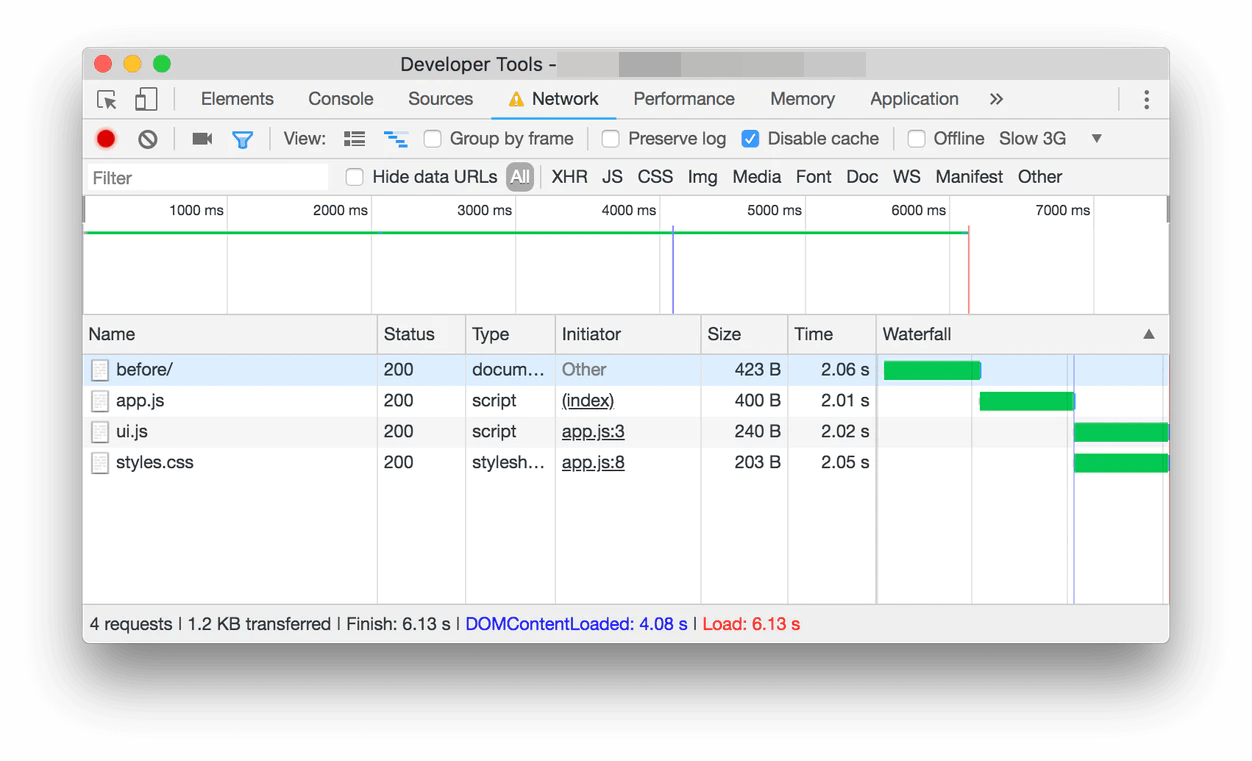Open the DevTools three-dot customize menu
The height and width of the screenshot is (761, 1252).
click(1146, 99)
